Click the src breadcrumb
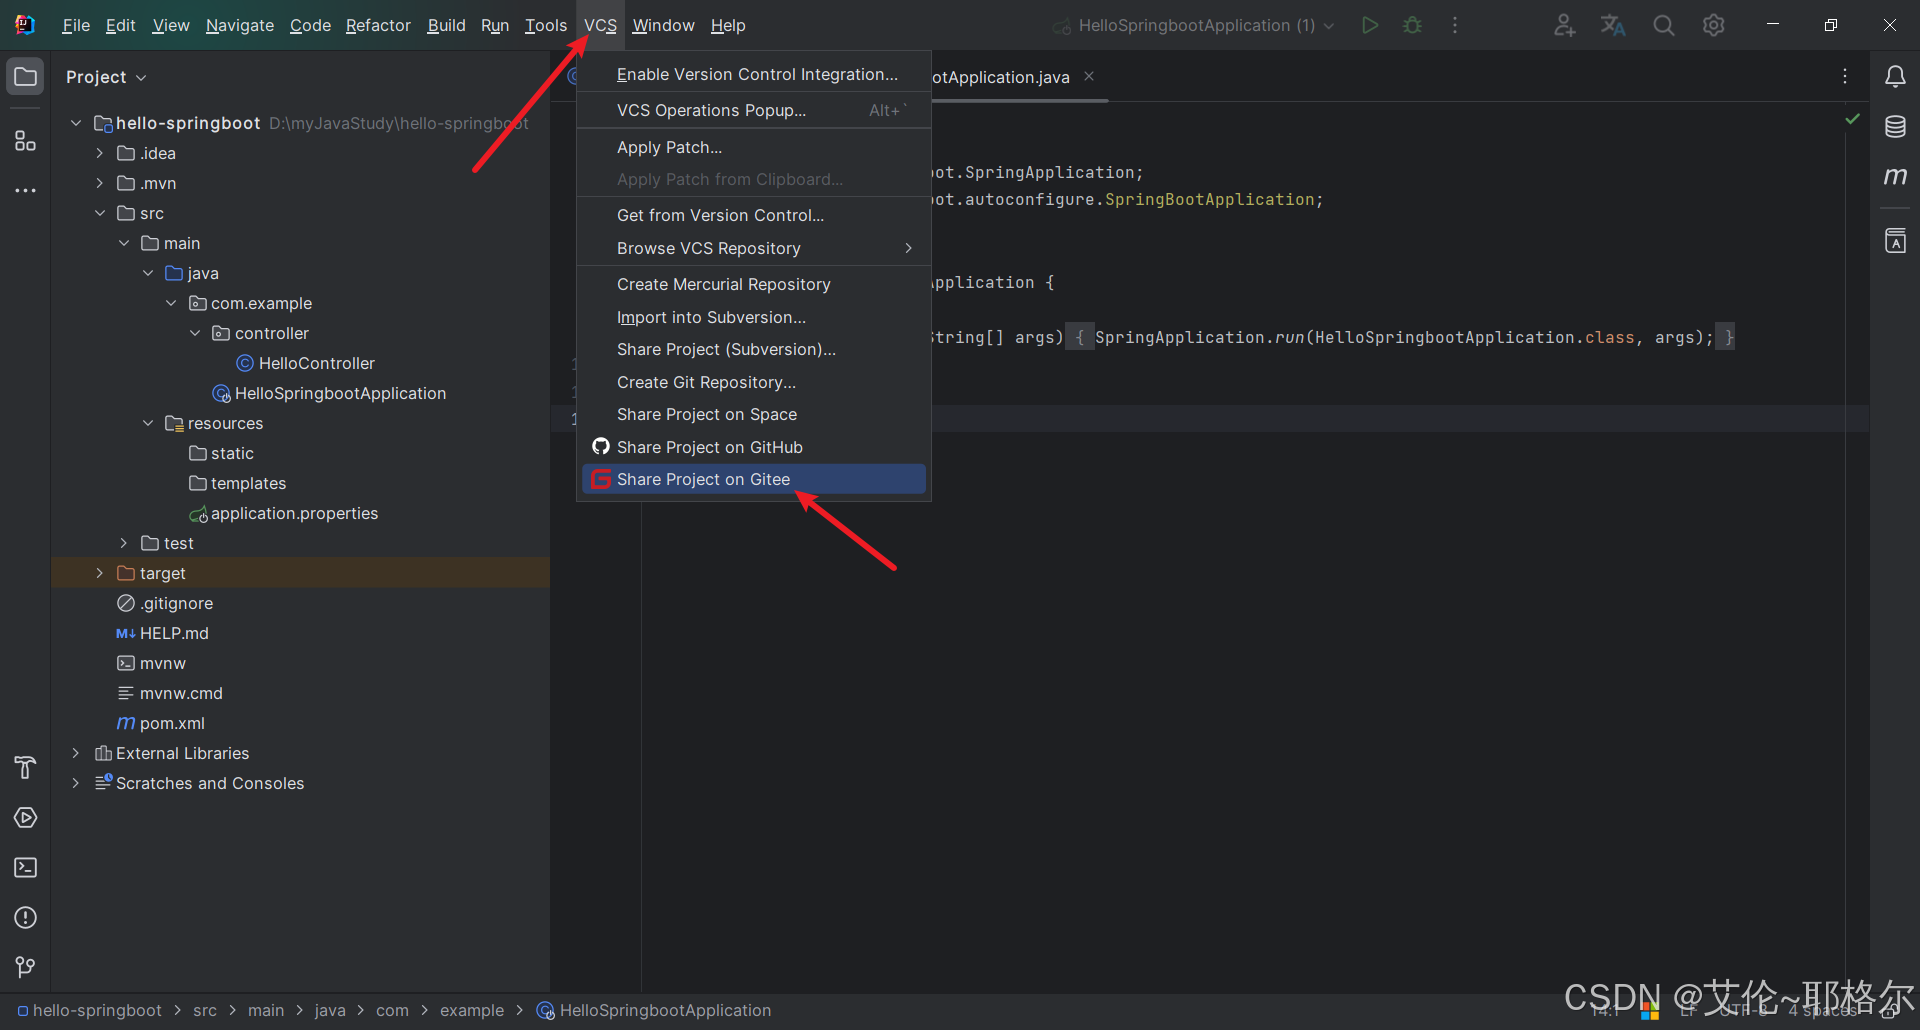The height and width of the screenshot is (1030, 1920). (x=205, y=1010)
